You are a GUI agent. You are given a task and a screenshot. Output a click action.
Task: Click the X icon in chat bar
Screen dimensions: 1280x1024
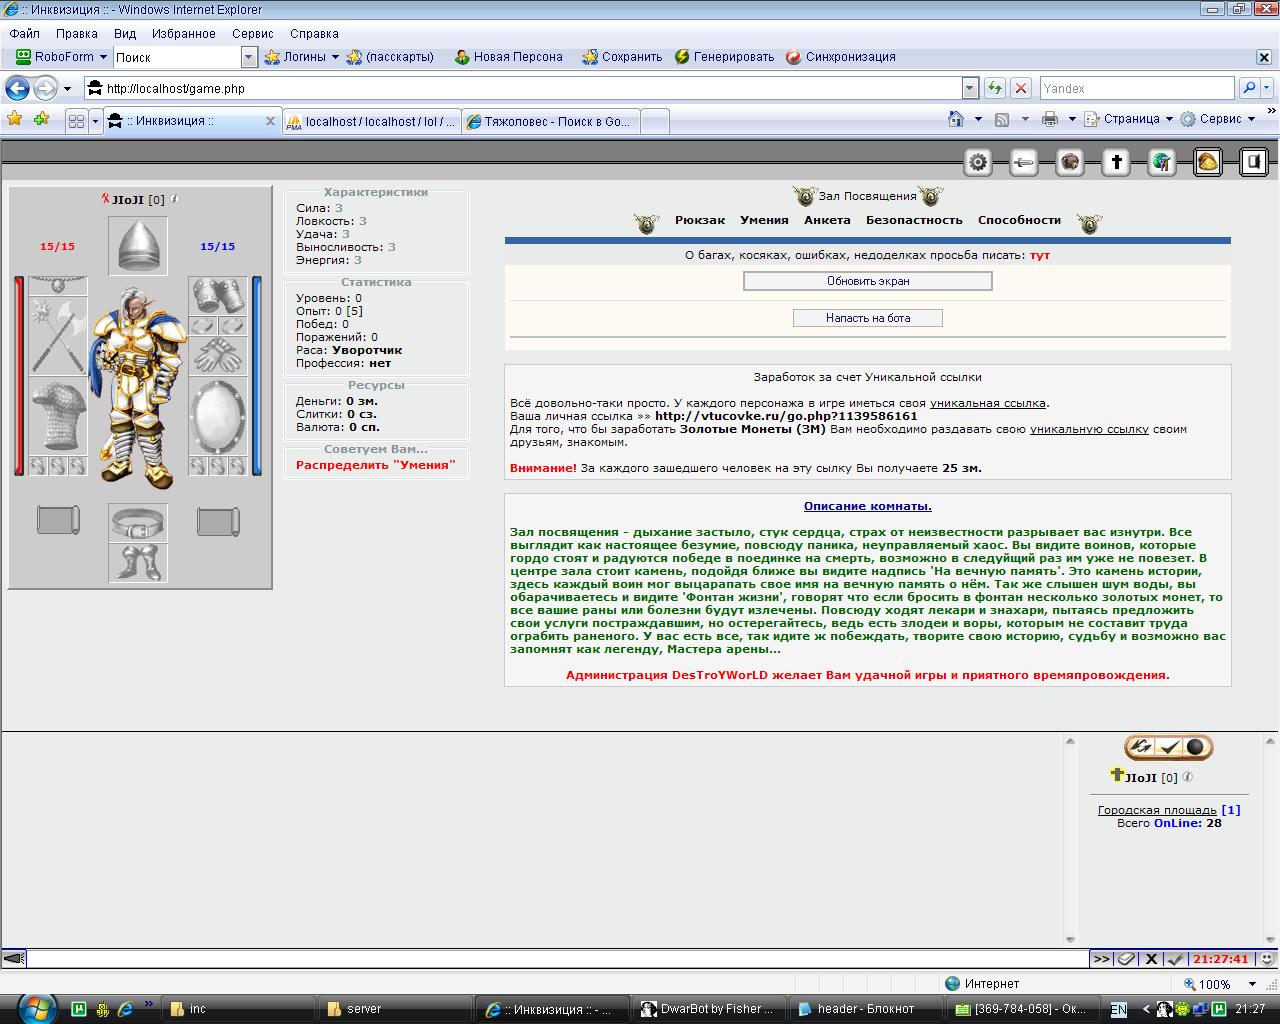click(1151, 958)
